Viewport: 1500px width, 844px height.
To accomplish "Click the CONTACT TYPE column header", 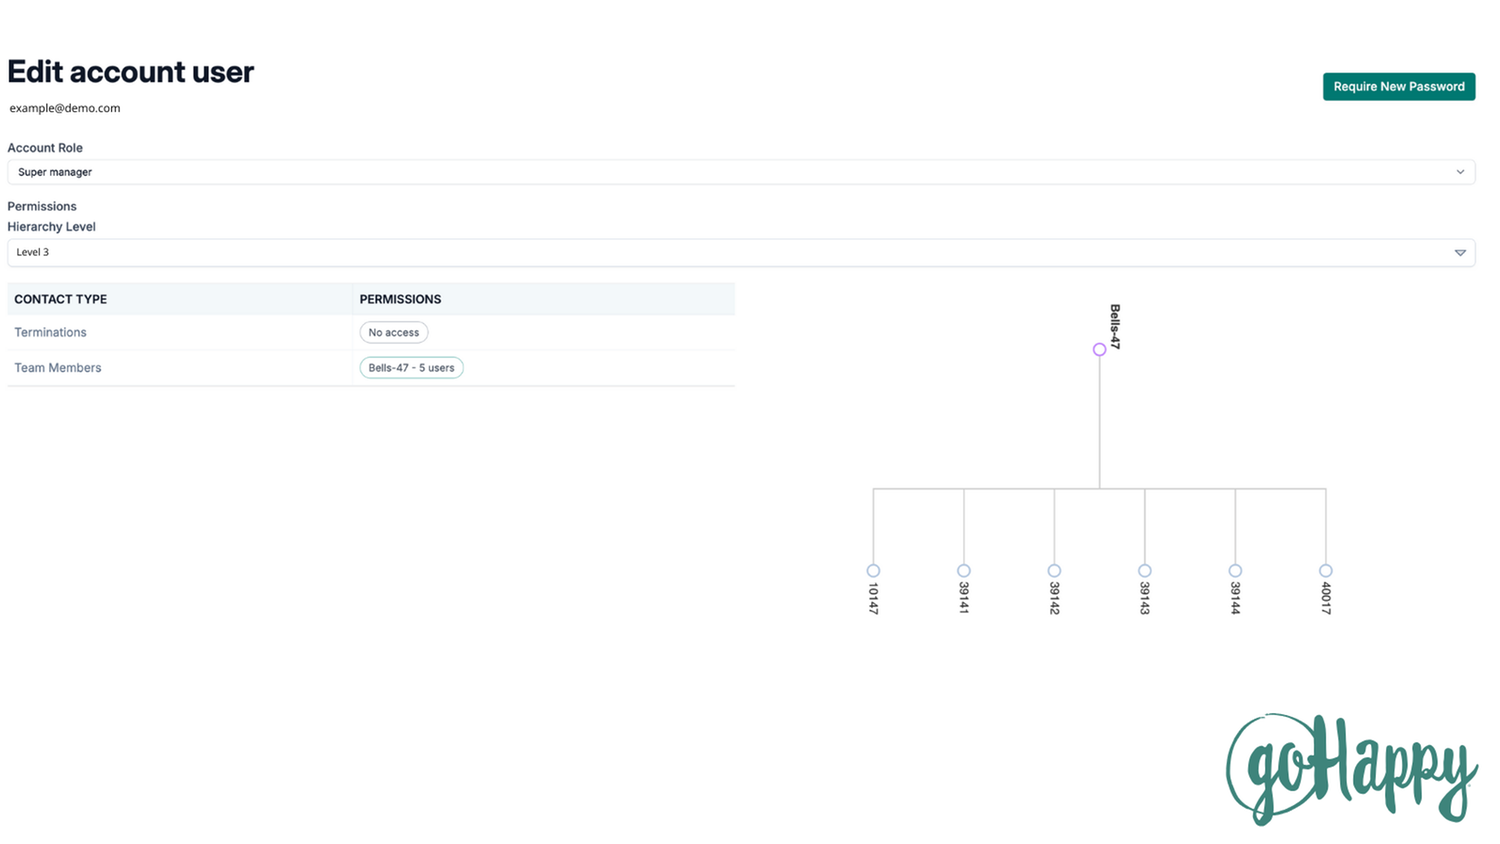I will [x=60, y=299].
